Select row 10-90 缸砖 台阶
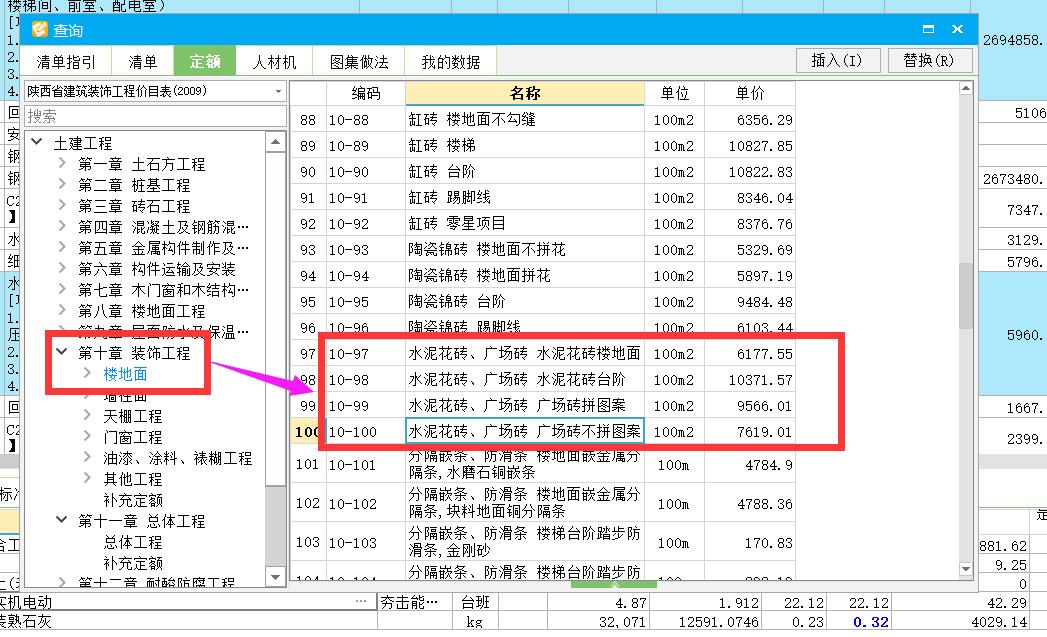1047x637 pixels. tap(543, 172)
